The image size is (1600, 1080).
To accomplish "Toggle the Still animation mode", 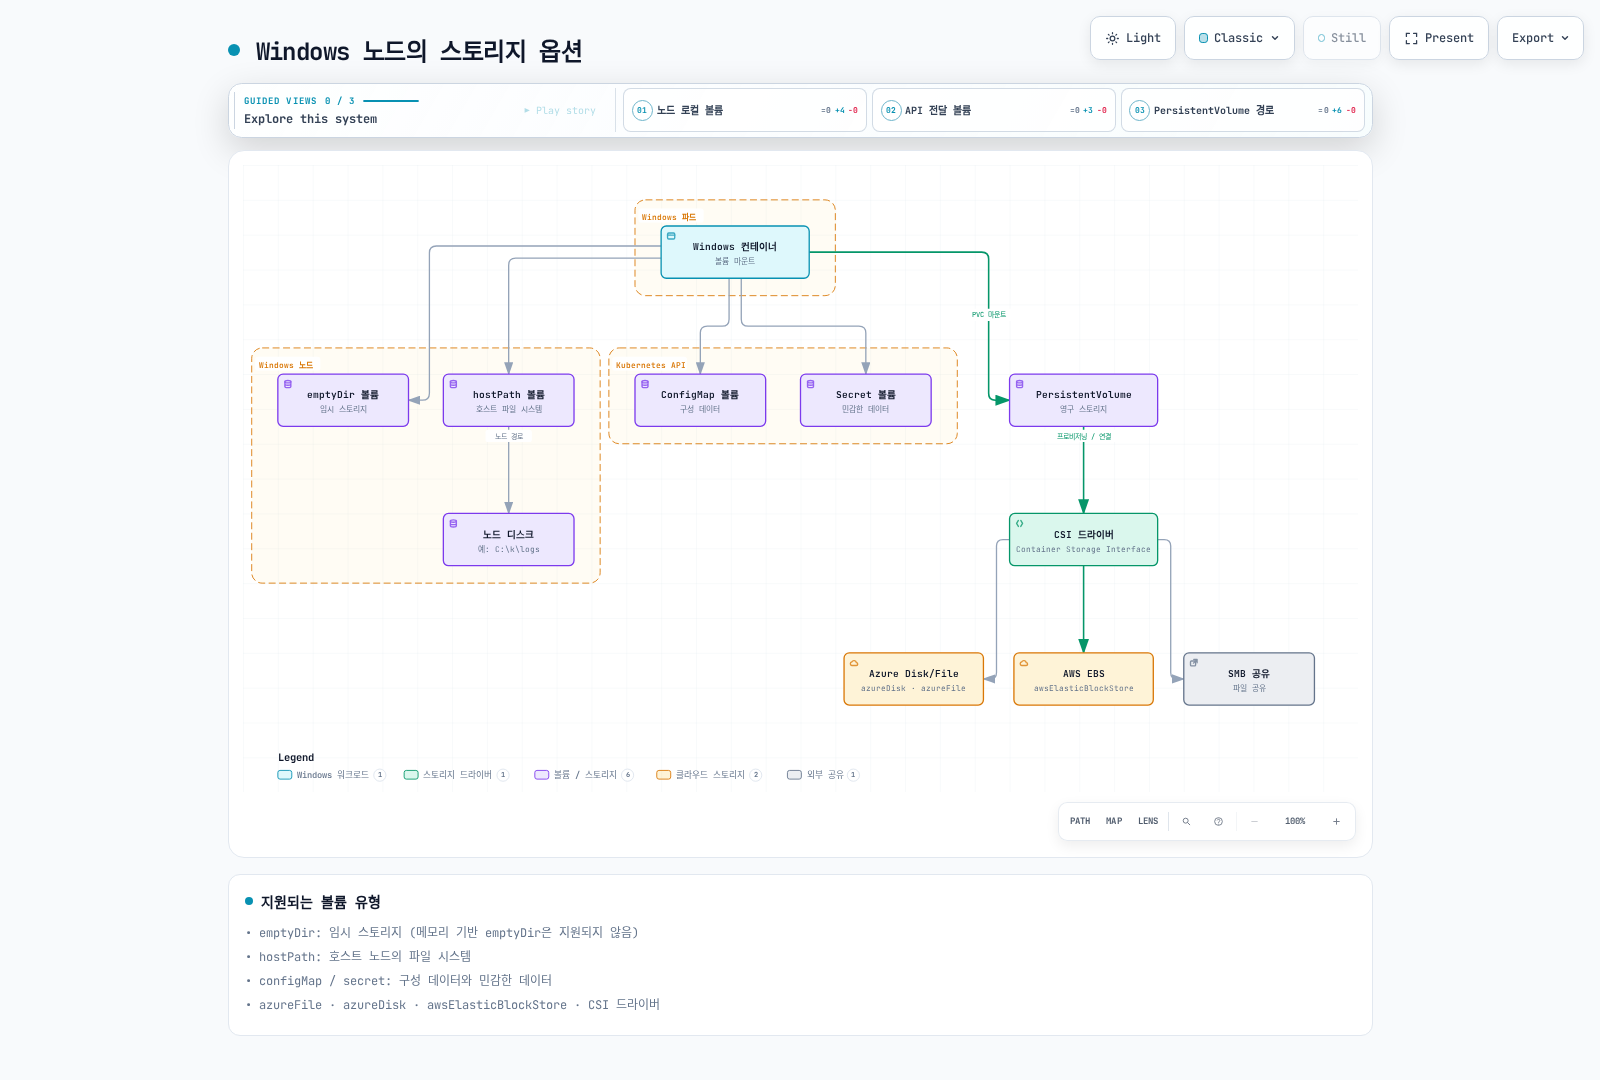I will pyautogui.click(x=1341, y=38).
